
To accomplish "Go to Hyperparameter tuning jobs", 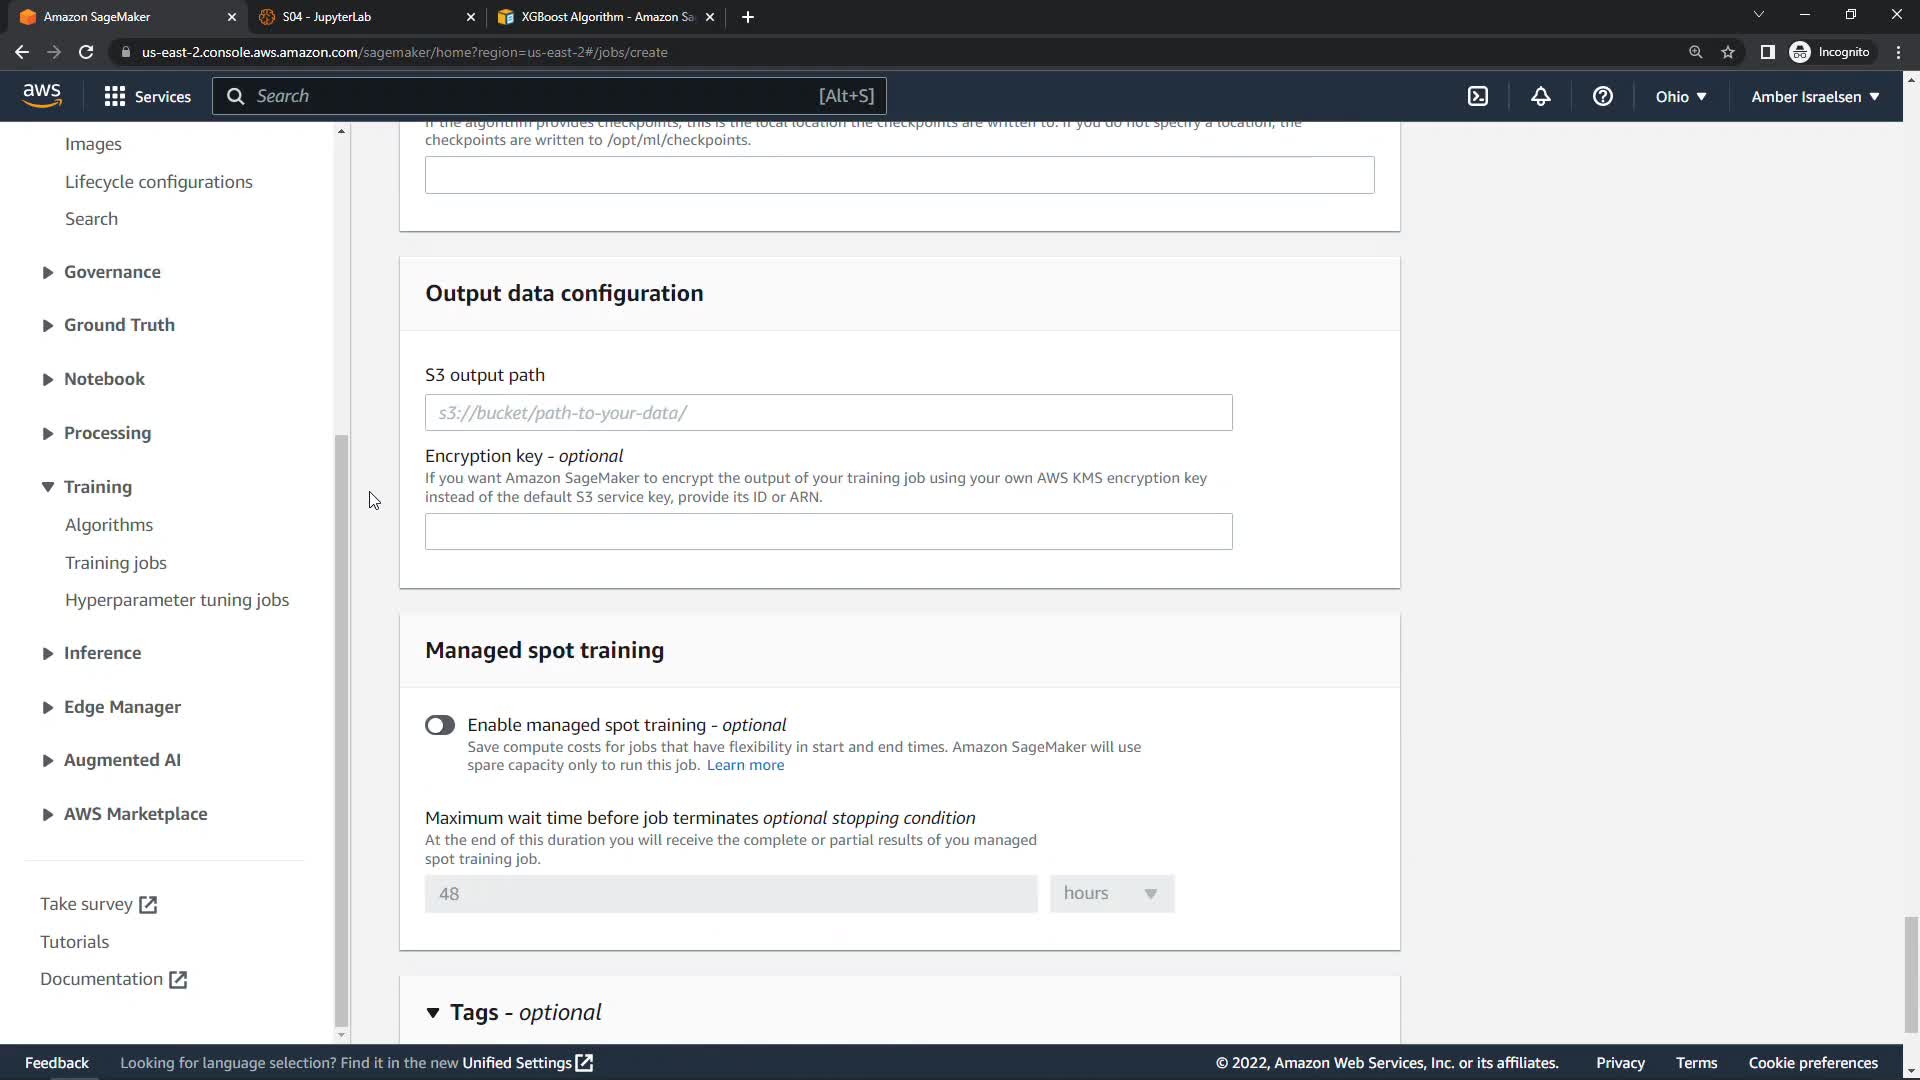I will point(177,600).
